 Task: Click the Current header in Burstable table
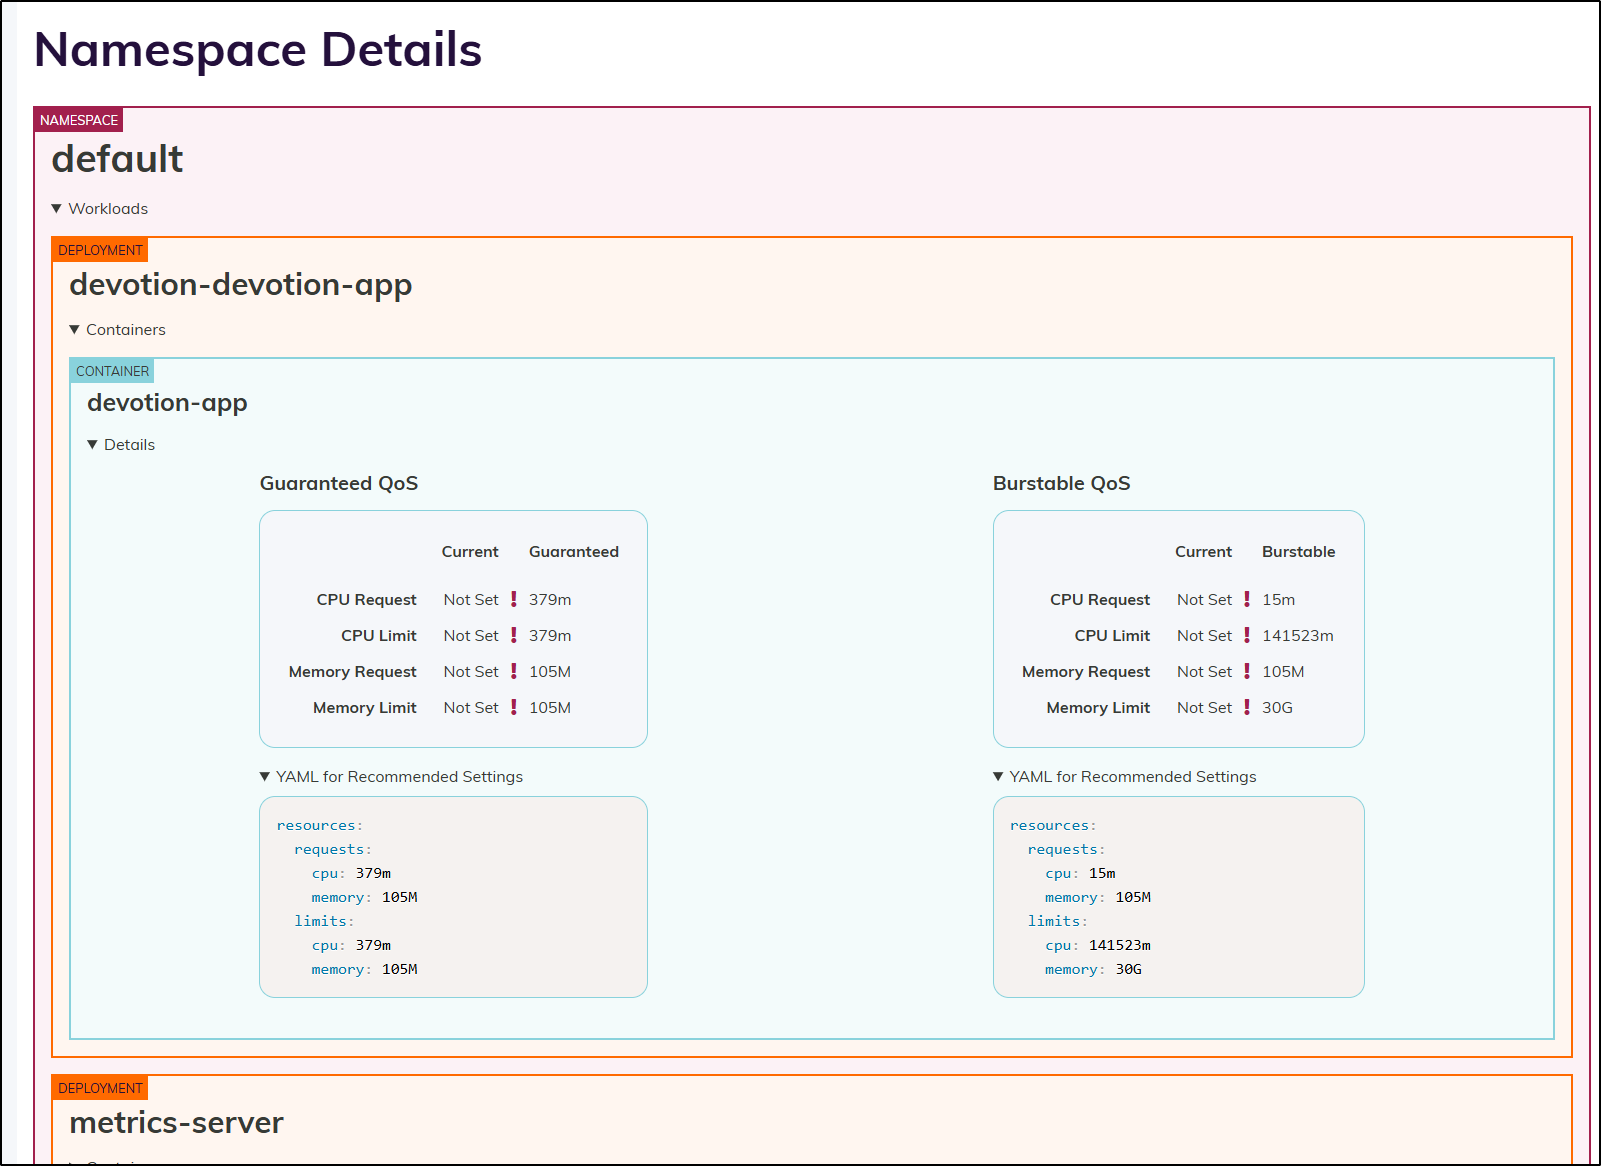1204,551
